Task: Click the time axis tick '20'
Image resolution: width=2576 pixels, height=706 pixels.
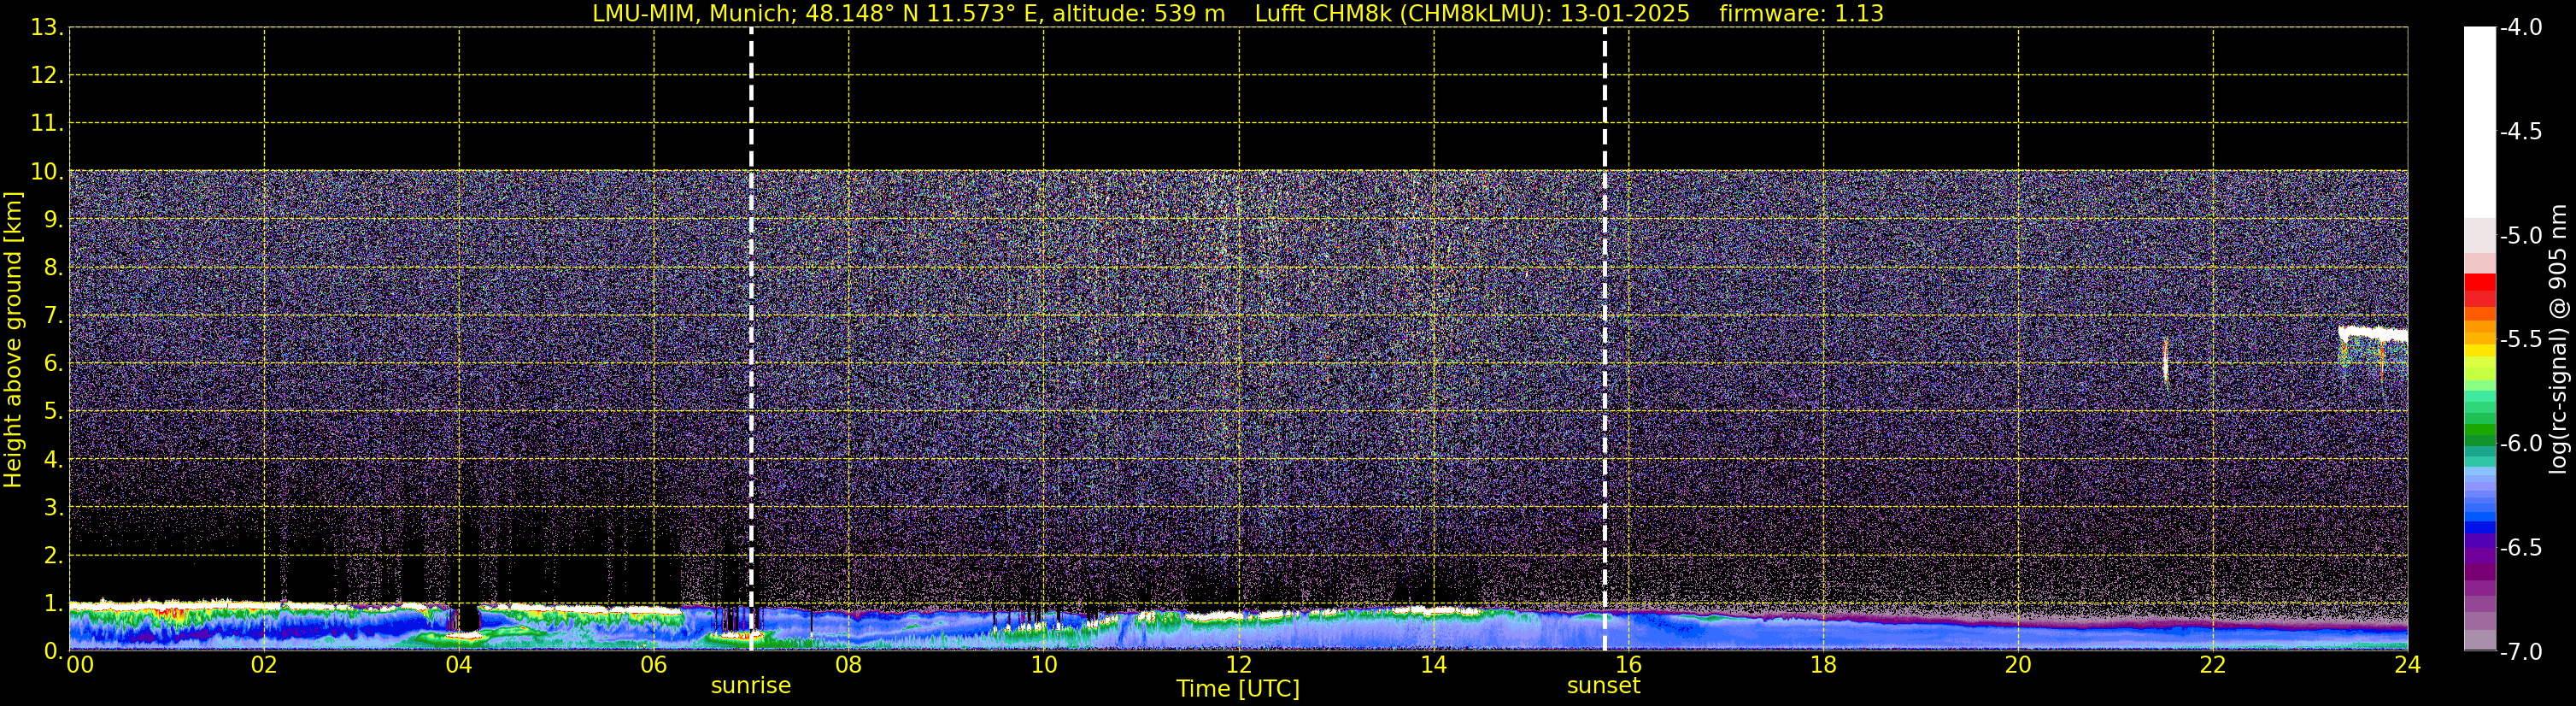Action: tap(2019, 665)
